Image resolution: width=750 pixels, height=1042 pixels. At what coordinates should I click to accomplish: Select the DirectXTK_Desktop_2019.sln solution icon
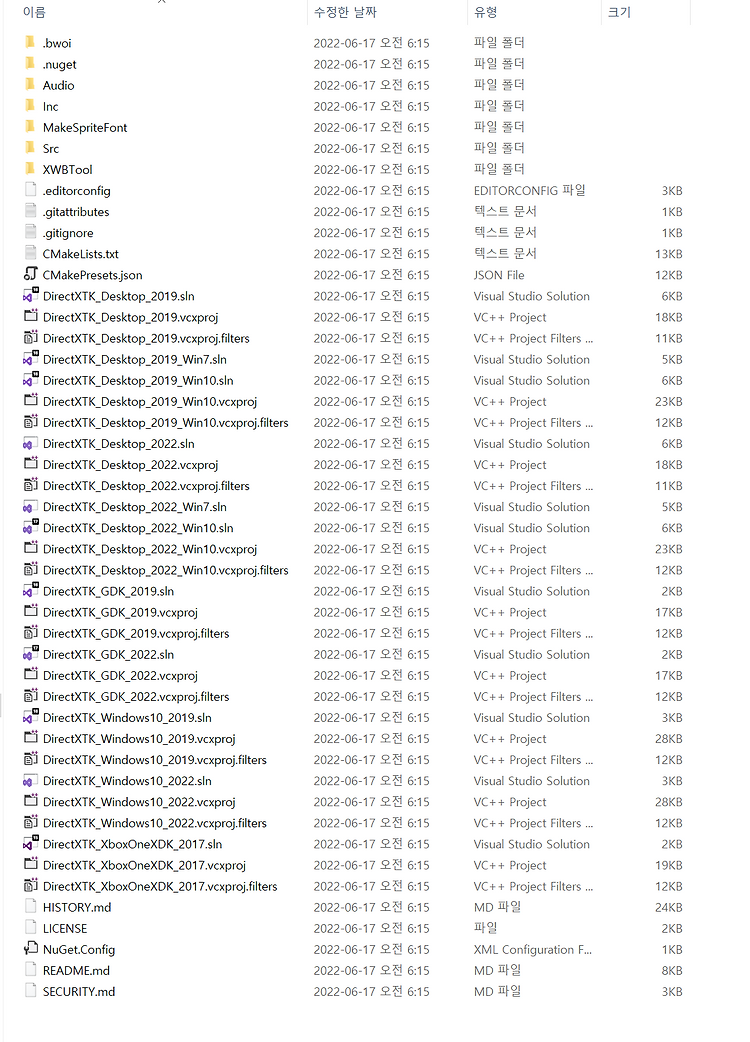(x=31, y=295)
